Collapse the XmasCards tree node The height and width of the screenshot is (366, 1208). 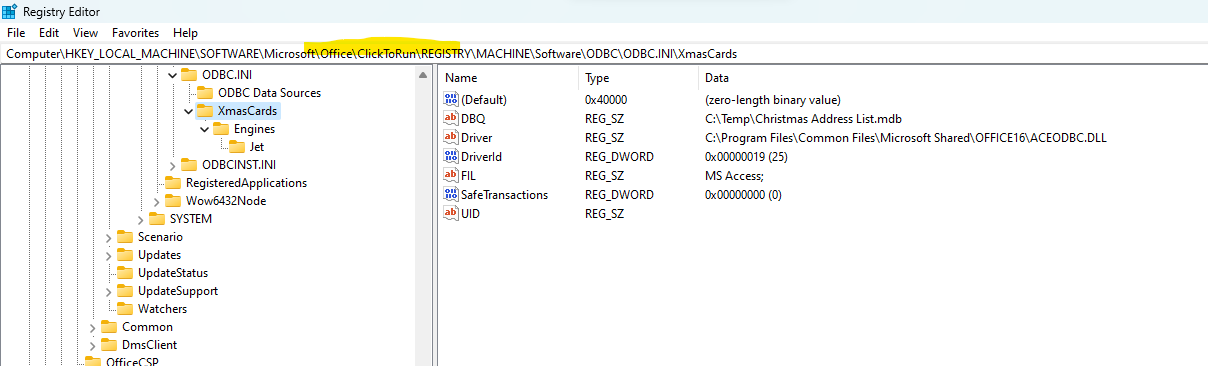189,111
